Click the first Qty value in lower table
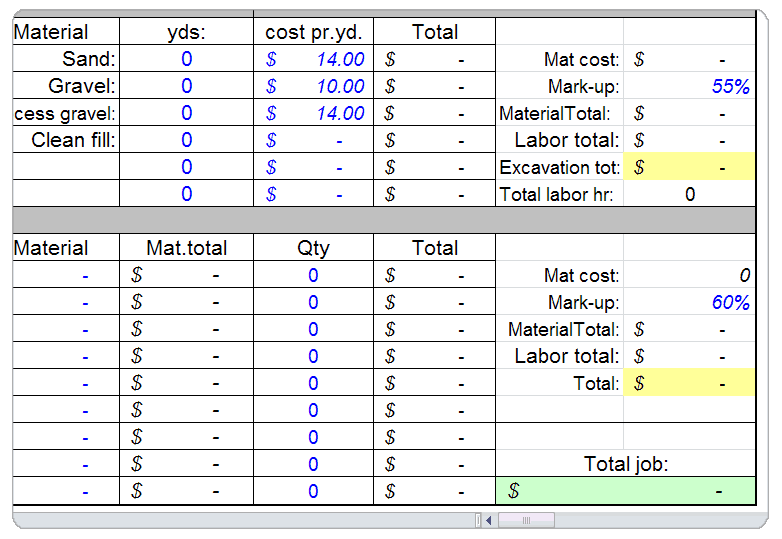 coord(313,276)
